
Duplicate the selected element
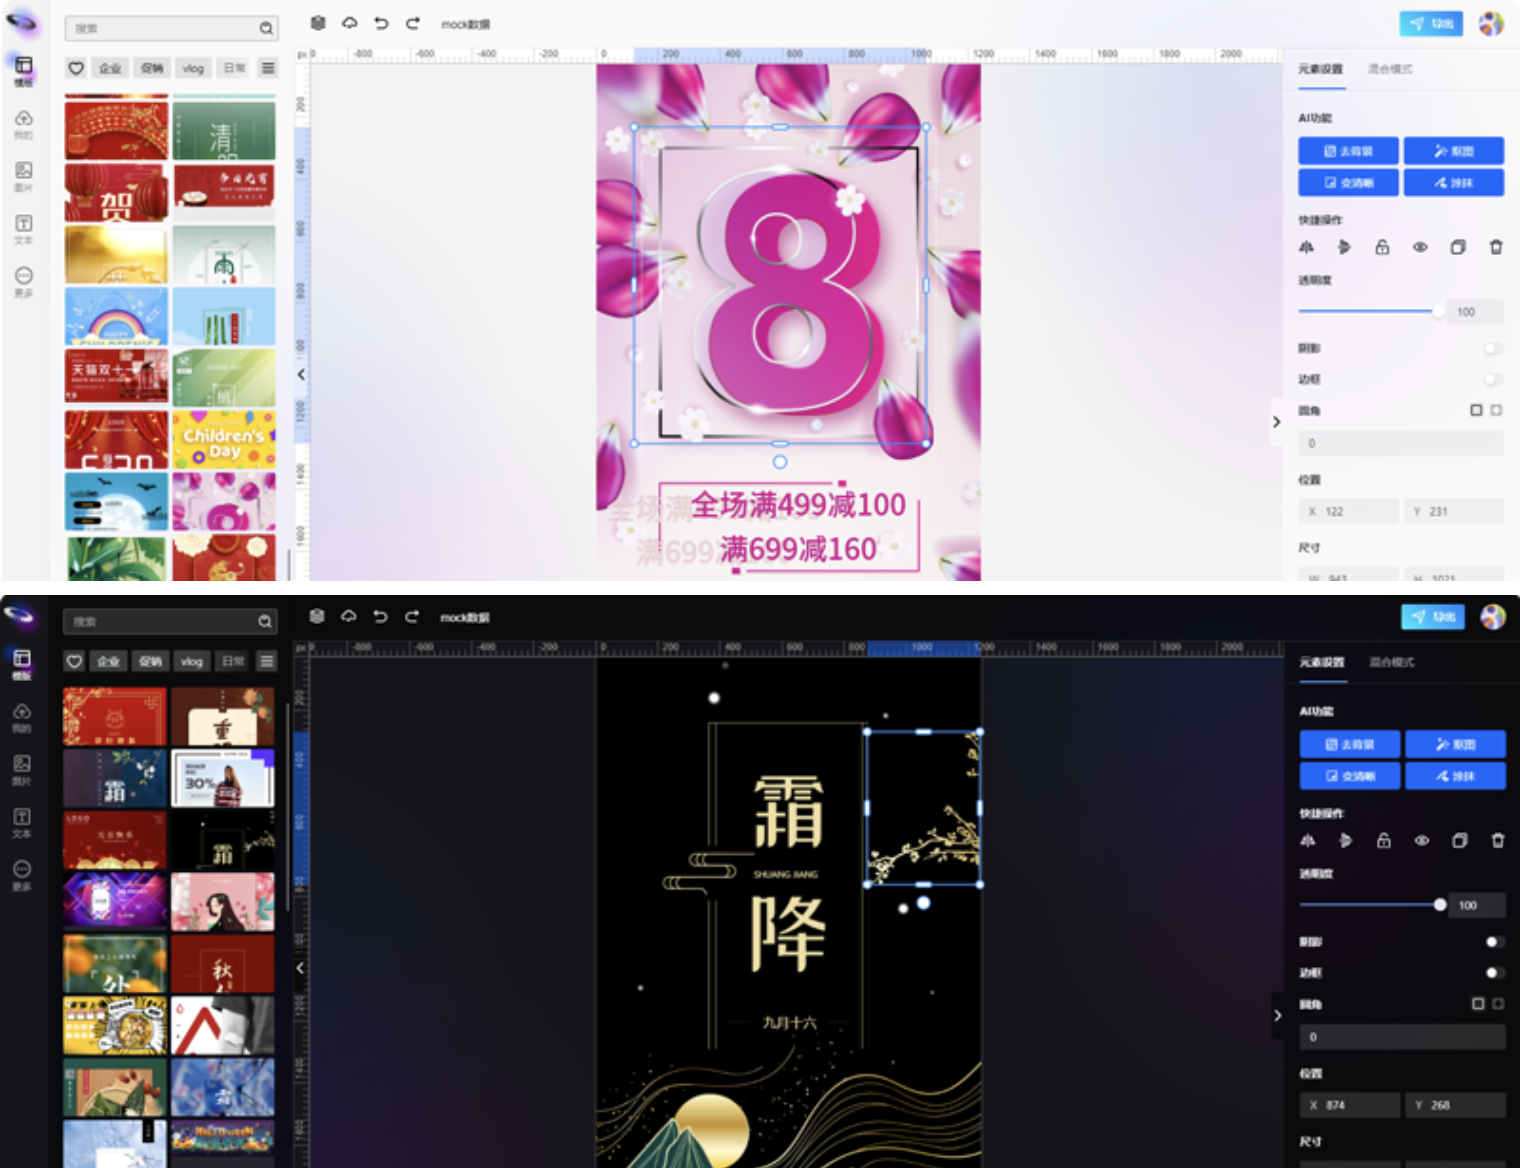click(1458, 246)
